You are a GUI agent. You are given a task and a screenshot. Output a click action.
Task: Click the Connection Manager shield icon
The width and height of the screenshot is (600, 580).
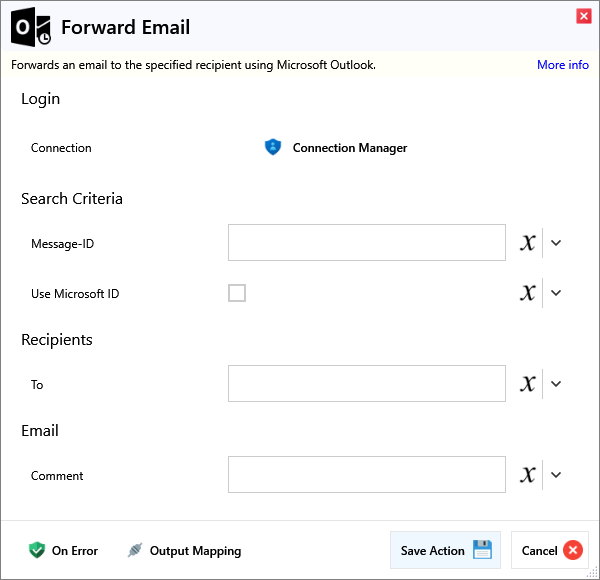coord(273,147)
